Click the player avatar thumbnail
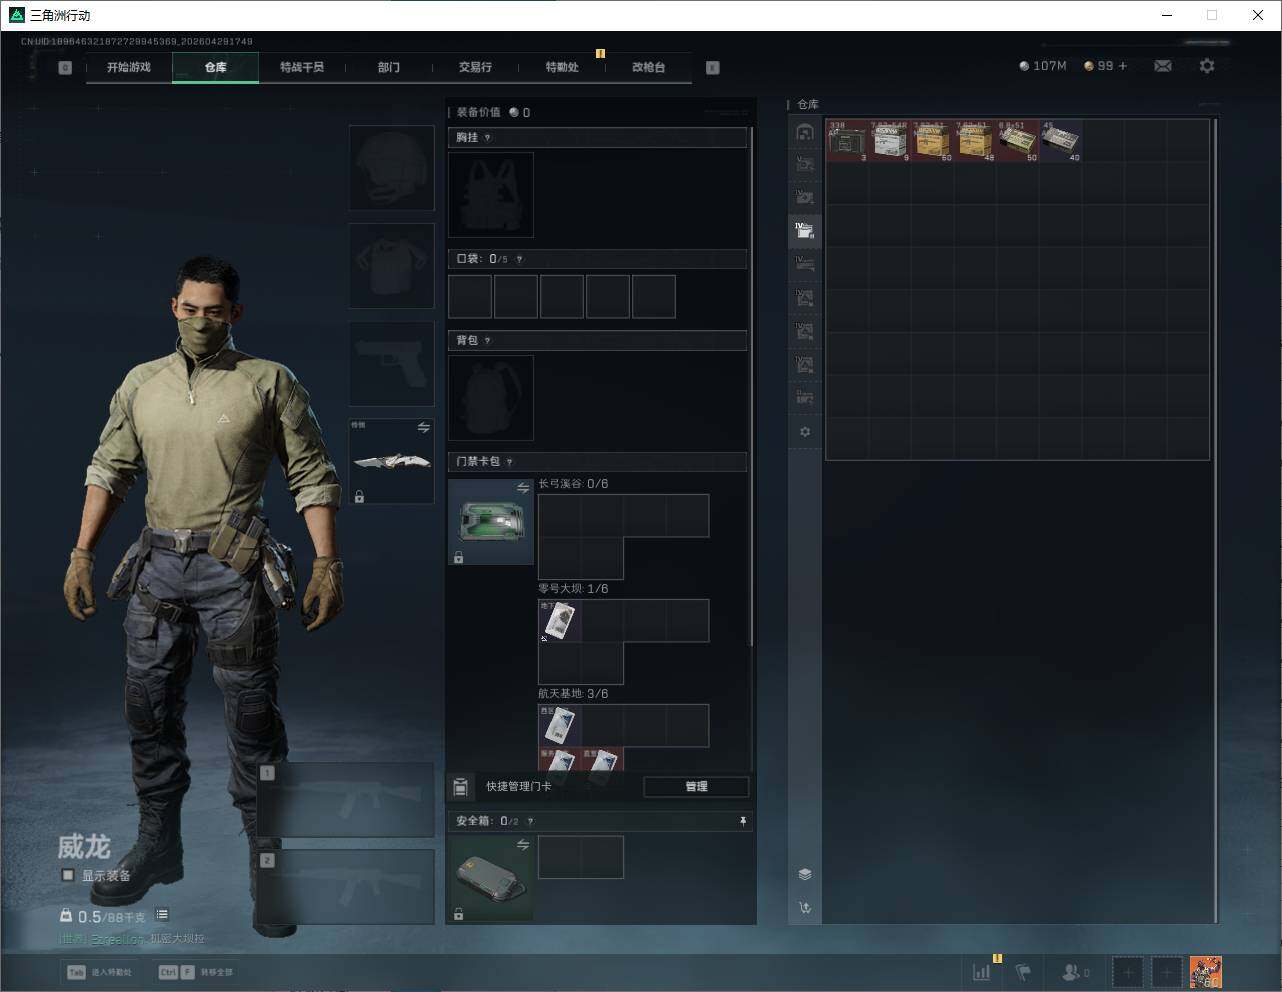 (1205, 972)
